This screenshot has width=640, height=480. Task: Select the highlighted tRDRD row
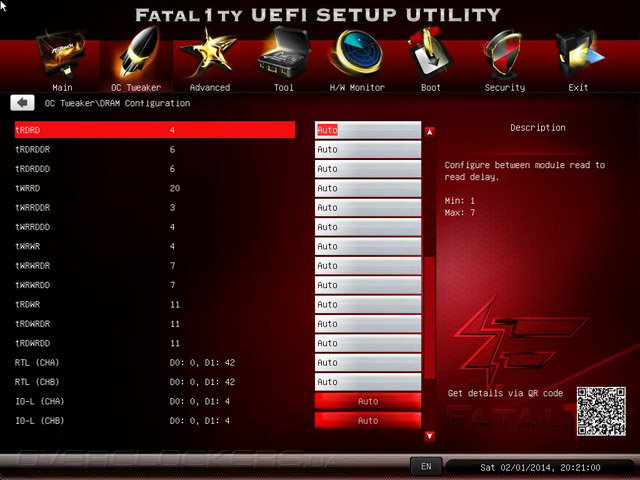[x=155, y=130]
